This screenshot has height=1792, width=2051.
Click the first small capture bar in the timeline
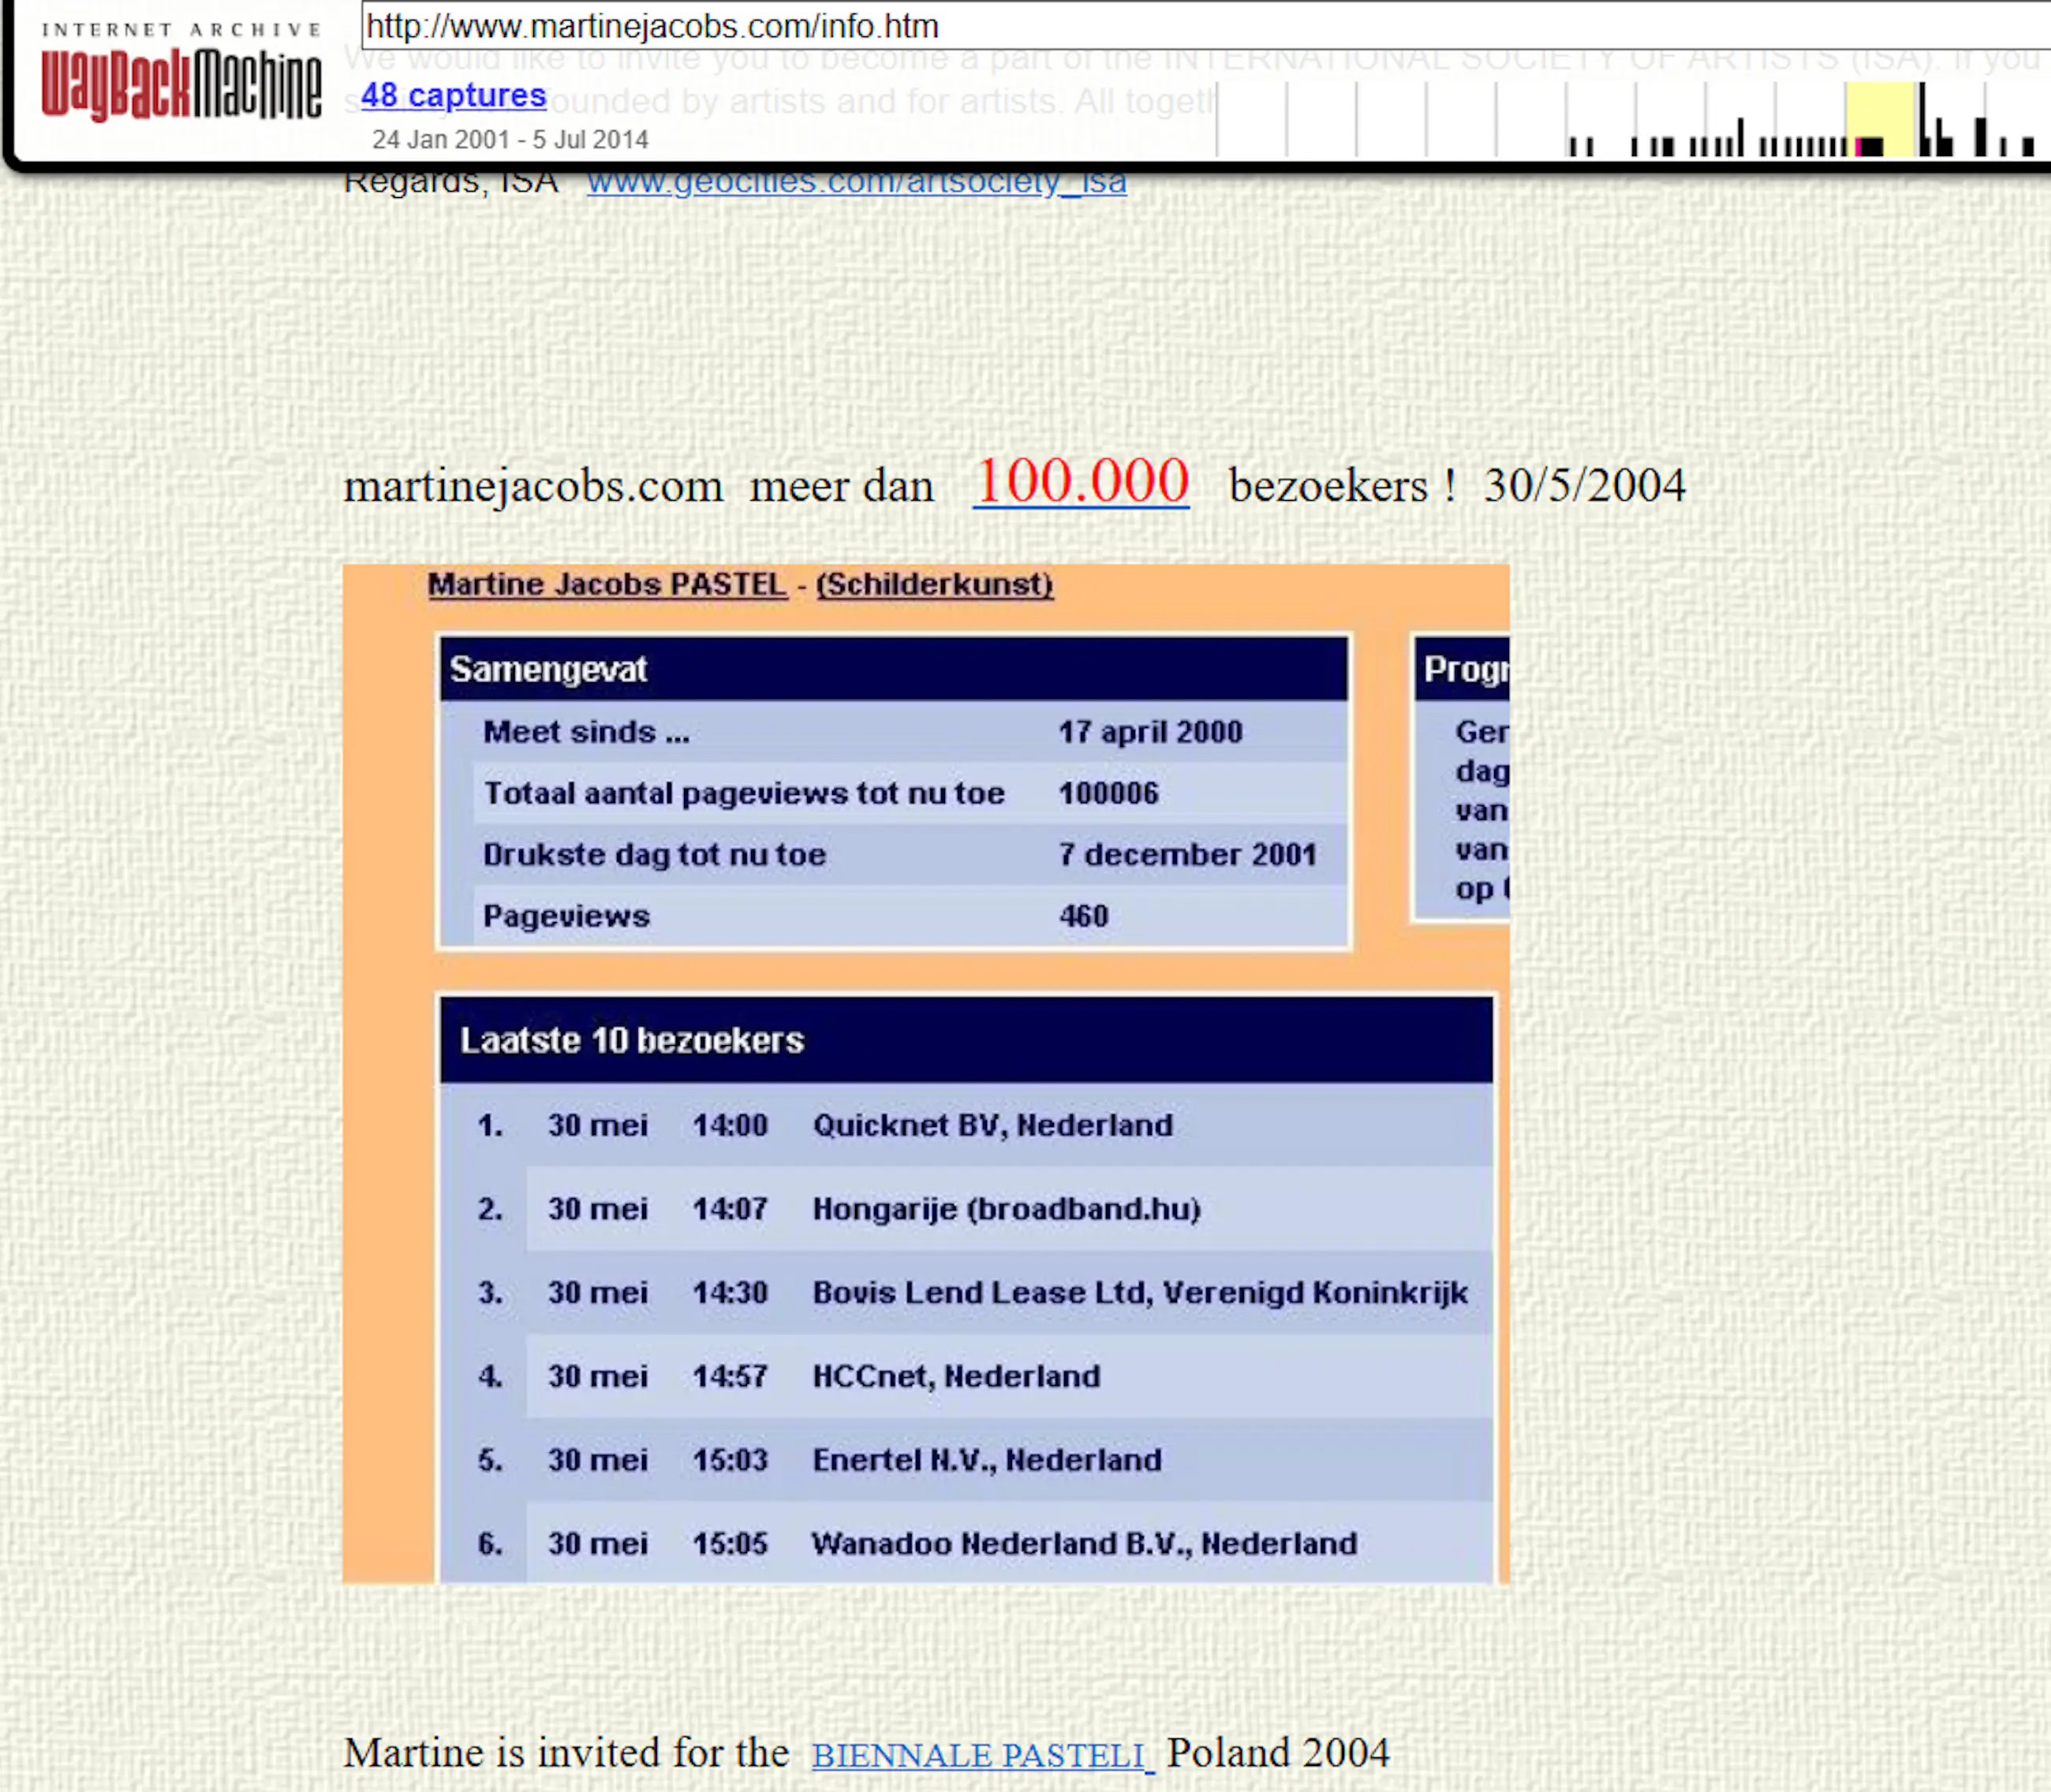point(1573,147)
